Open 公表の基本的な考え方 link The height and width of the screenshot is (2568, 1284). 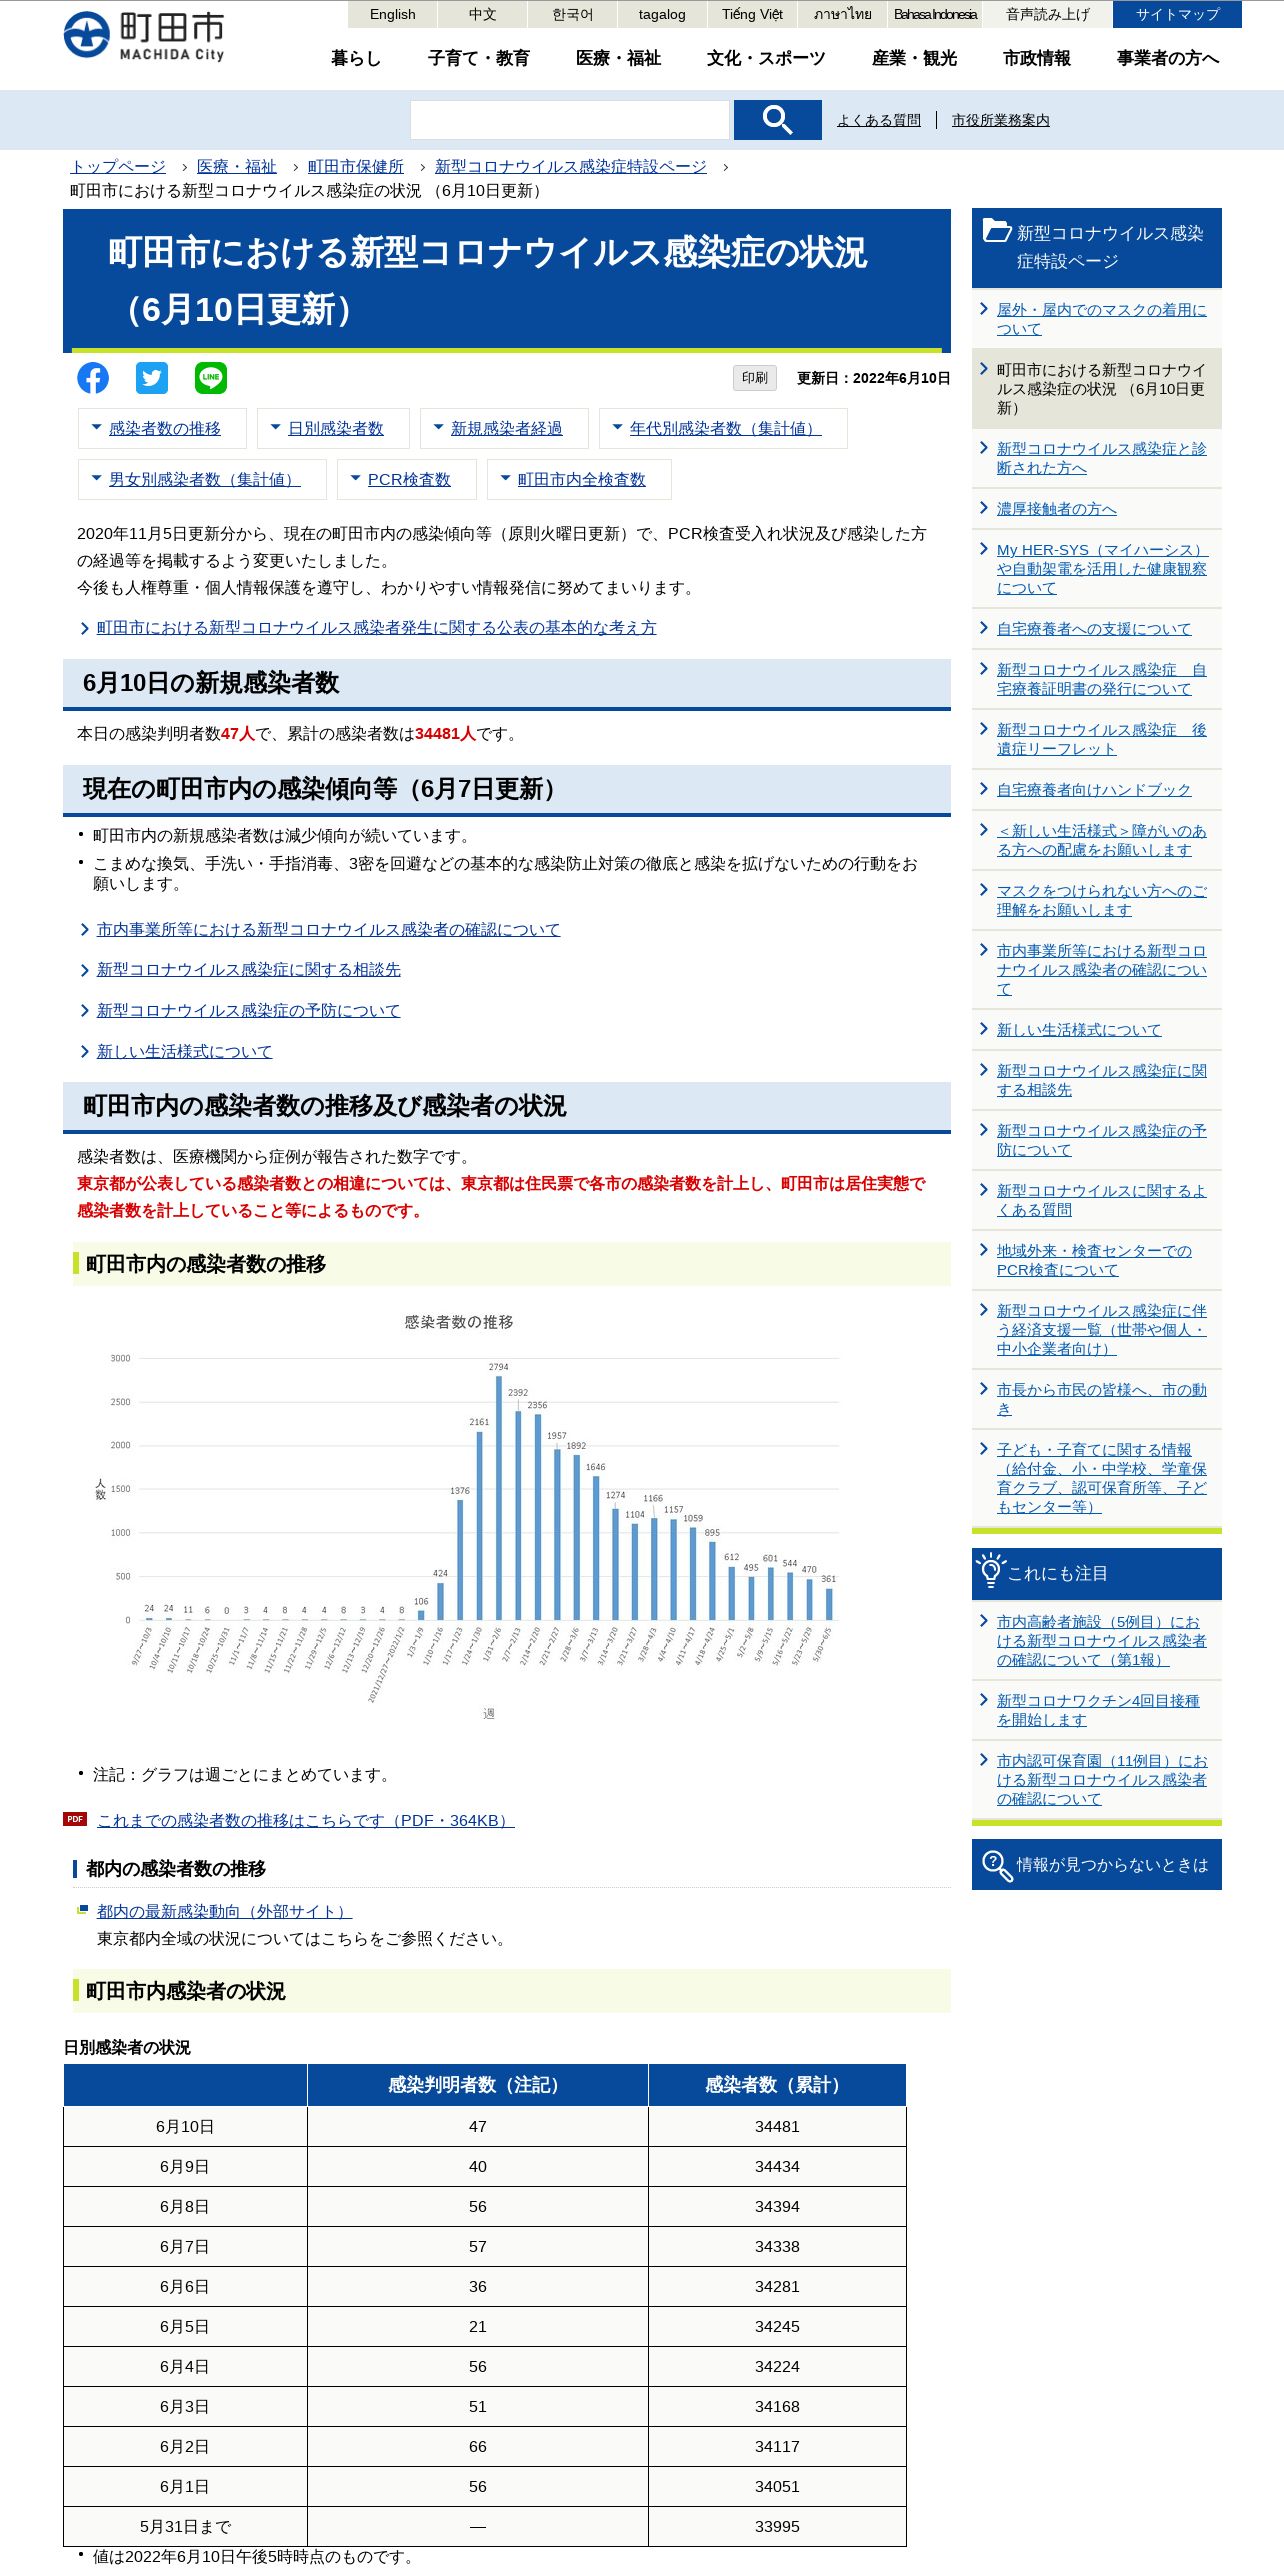pos(376,627)
